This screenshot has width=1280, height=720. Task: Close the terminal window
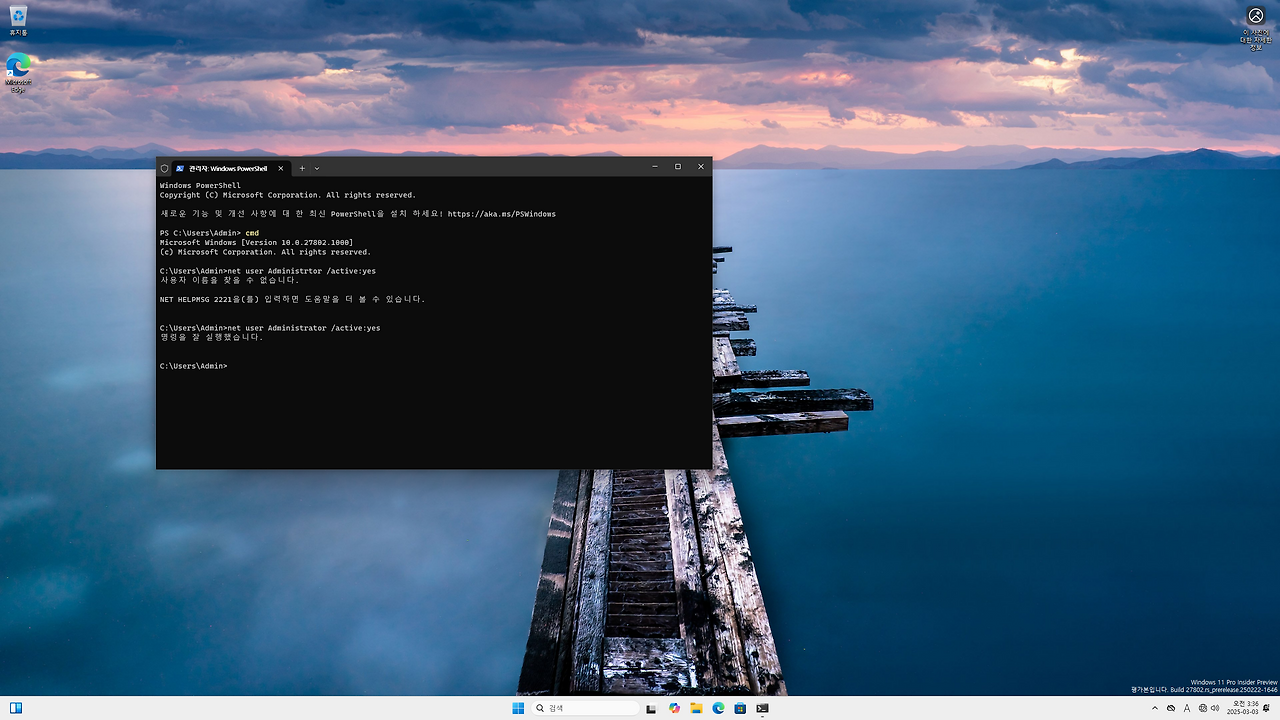tap(701, 167)
